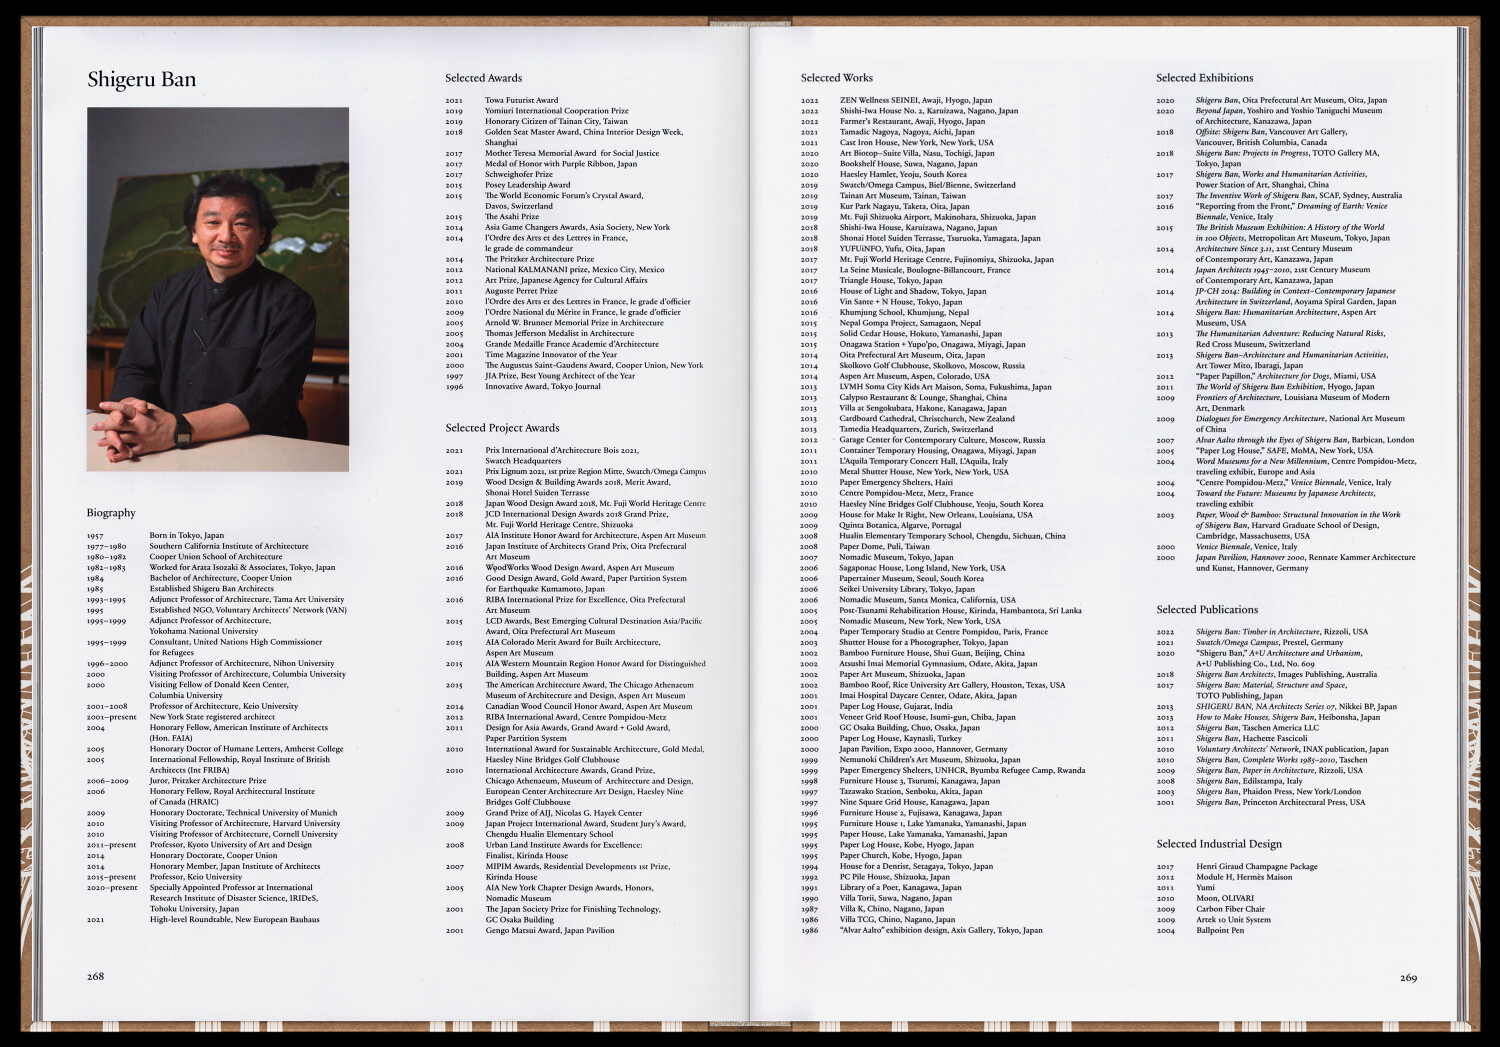Select the Selected Works heading
This screenshot has width=1500, height=1047.
(836, 78)
